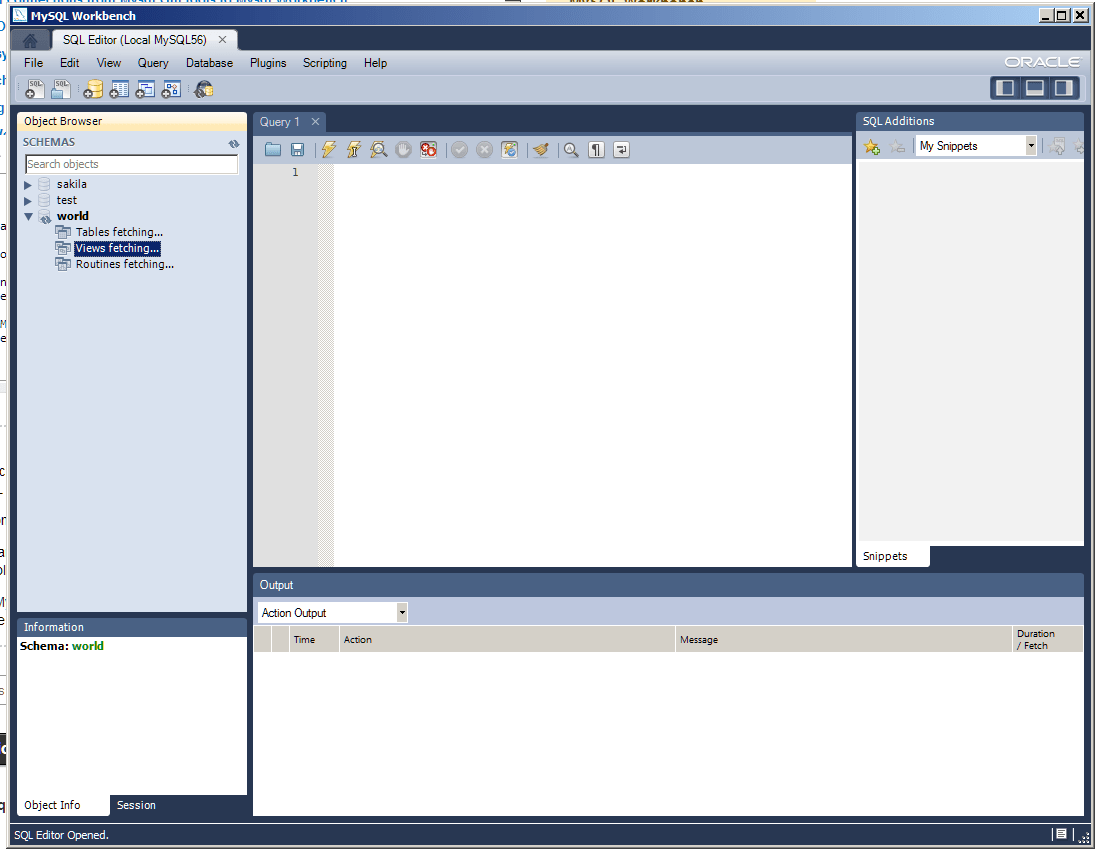
Task: Create a new schema icon
Action: [x=92, y=89]
